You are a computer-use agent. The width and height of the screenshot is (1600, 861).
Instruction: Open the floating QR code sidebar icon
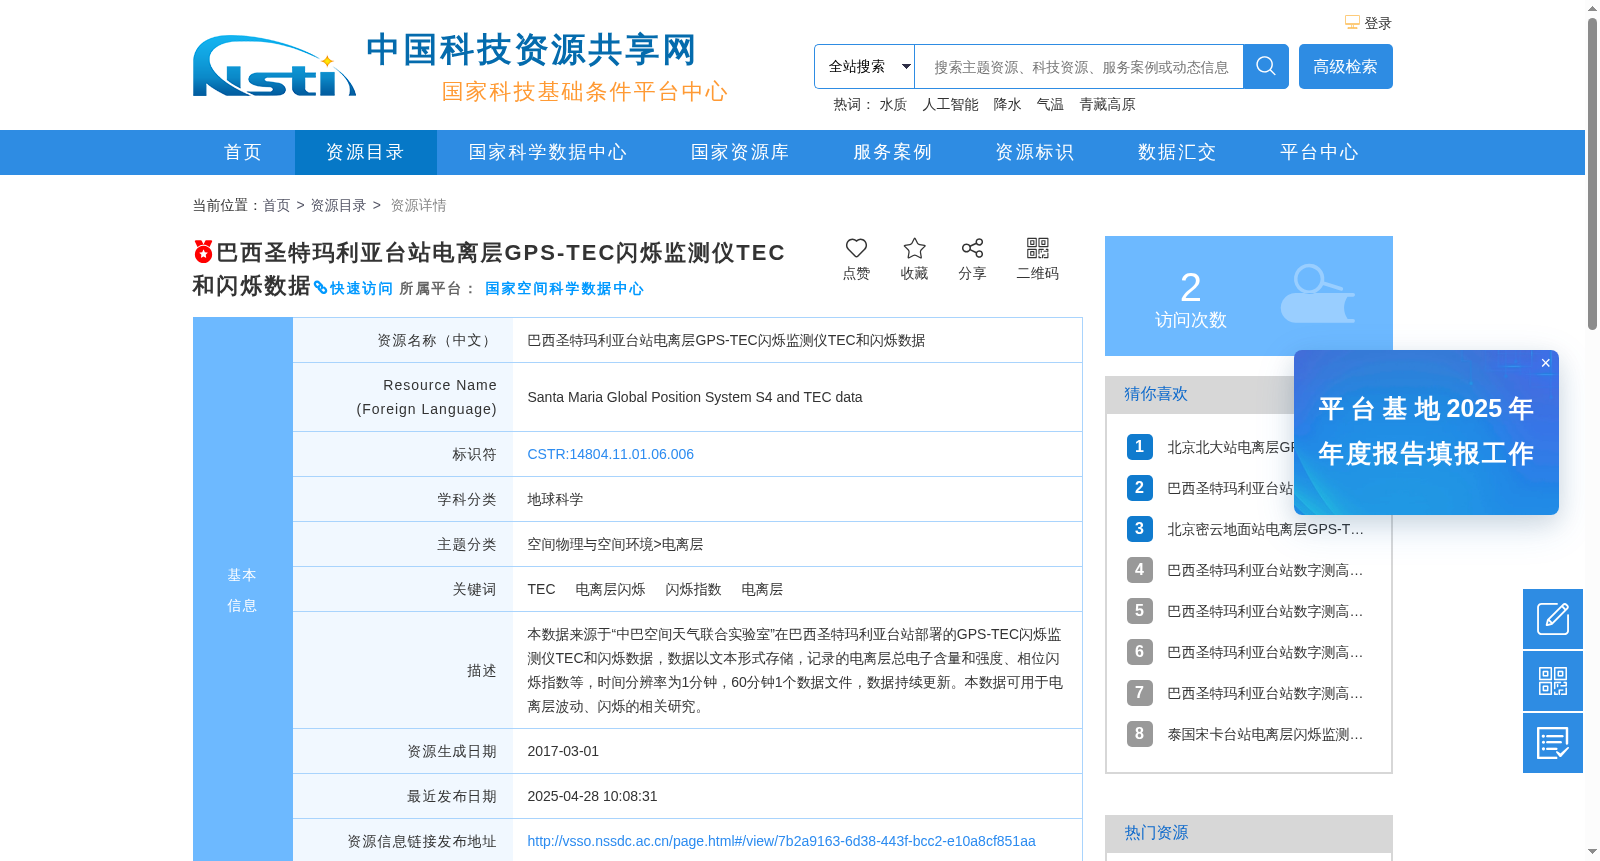tap(1553, 681)
